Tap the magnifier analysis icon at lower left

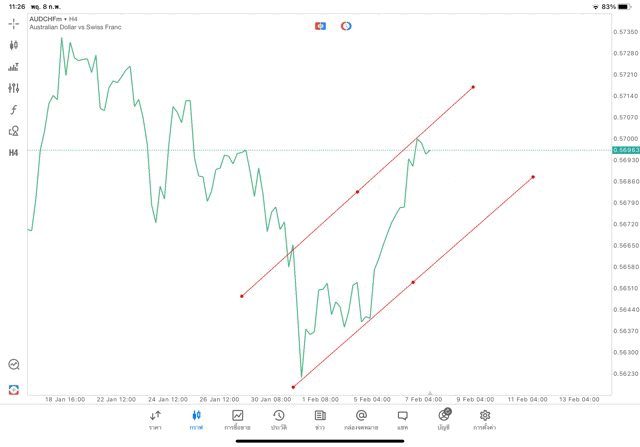tap(14, 365)
